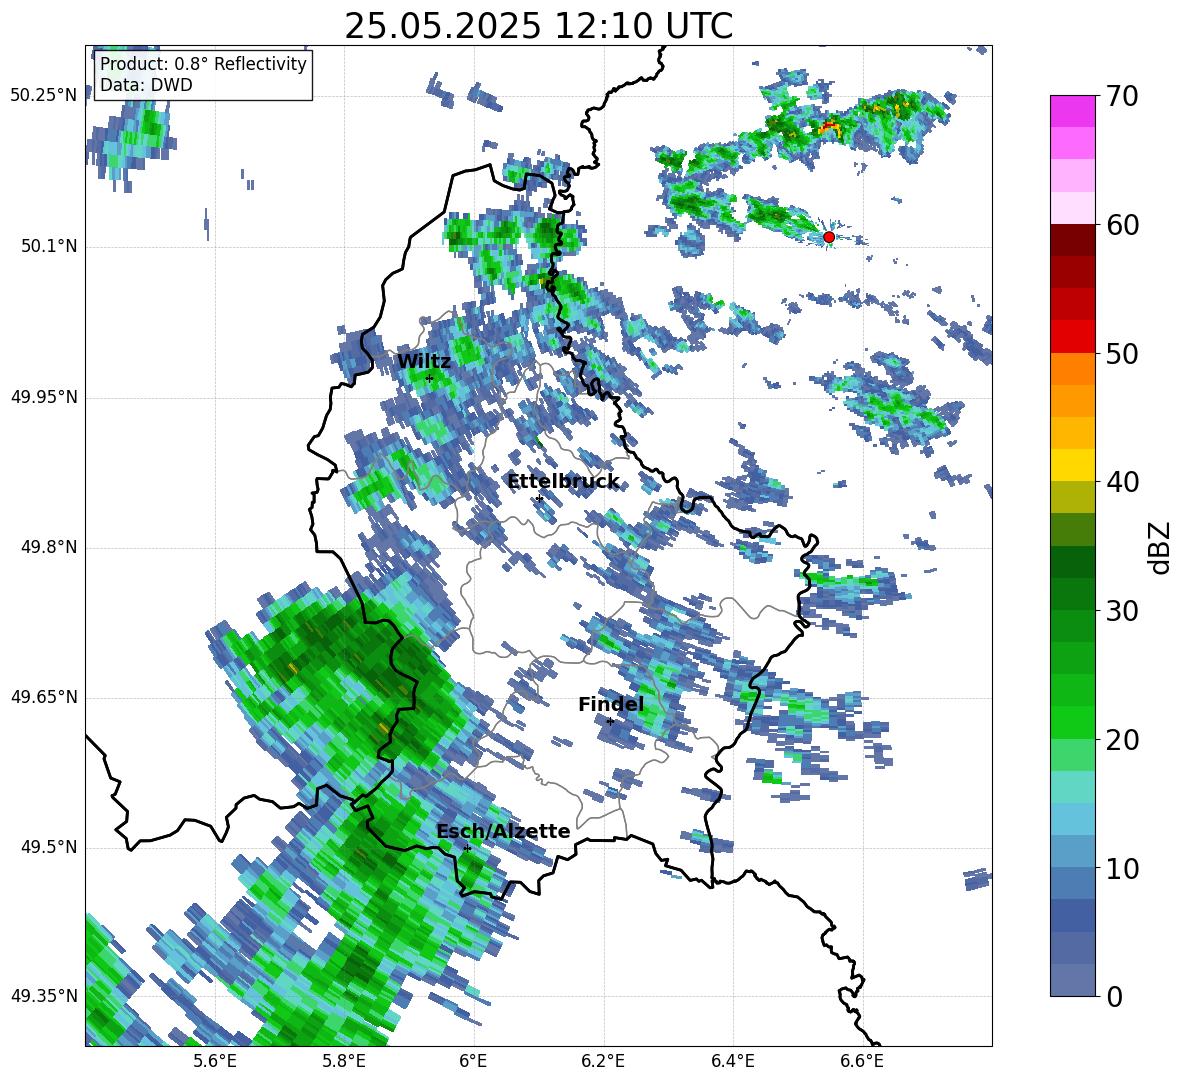The height and width of the screenshot is (1081, 1184).
Task: Click the 40 tick on the colorbar
Action: tap(1122, 482)
